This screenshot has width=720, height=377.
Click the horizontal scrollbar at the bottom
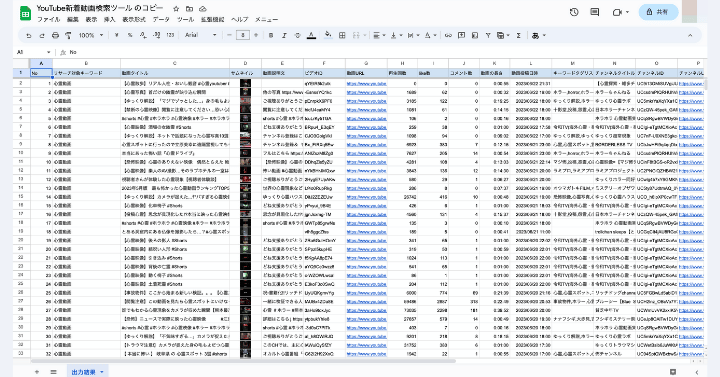click(243, 361)
